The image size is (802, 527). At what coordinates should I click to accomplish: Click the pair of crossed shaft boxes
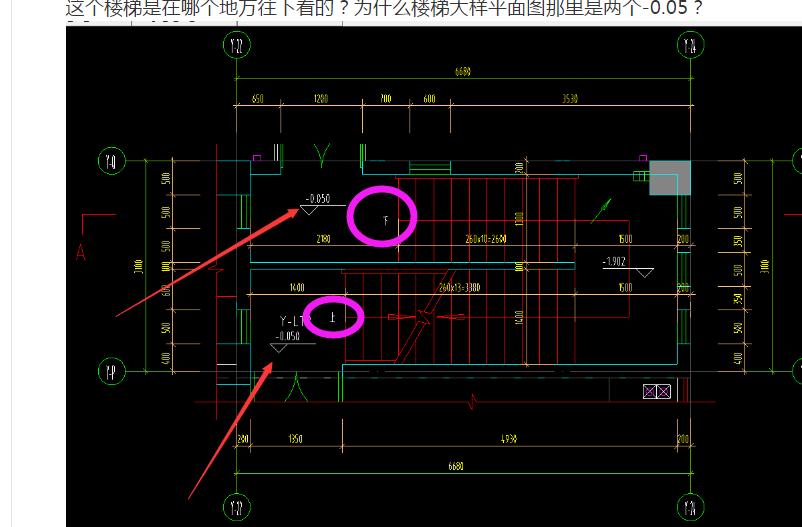click(657, 392)
